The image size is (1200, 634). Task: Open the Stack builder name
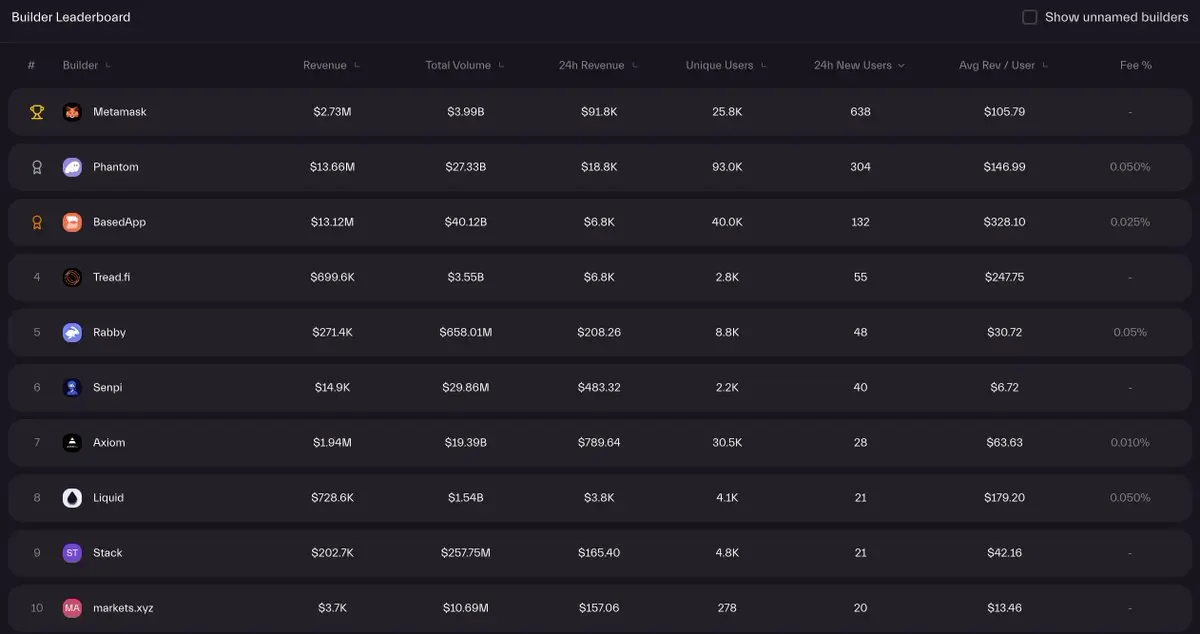[x=108, y=553]
